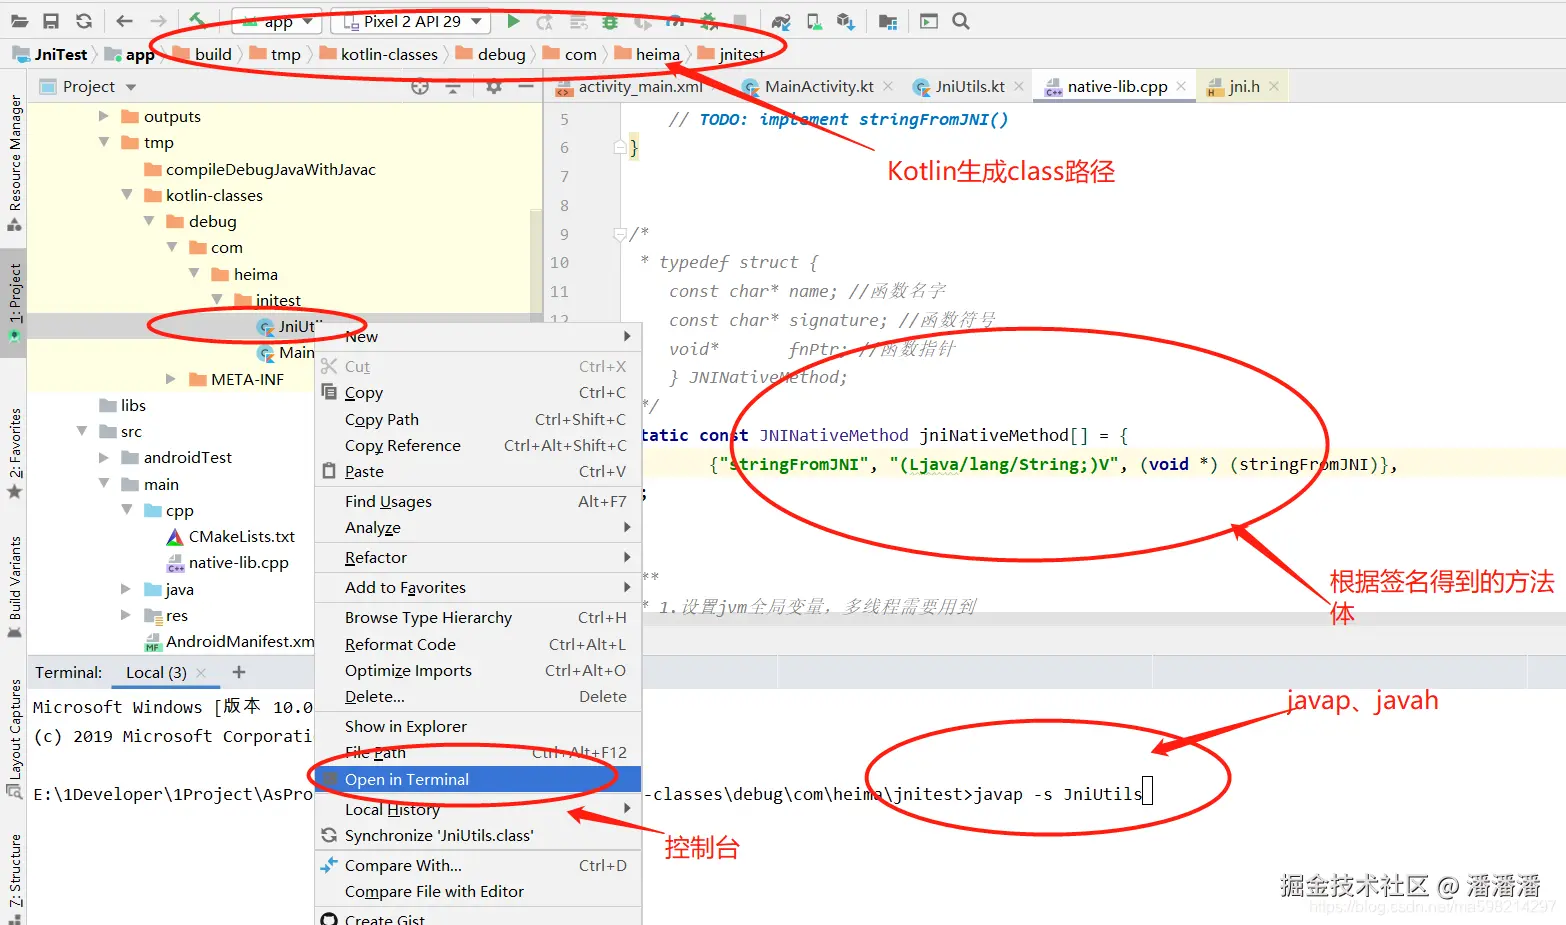1566x925 pixels.
Task: Open the Project Structure icon
Action: [x=887, y=21]
